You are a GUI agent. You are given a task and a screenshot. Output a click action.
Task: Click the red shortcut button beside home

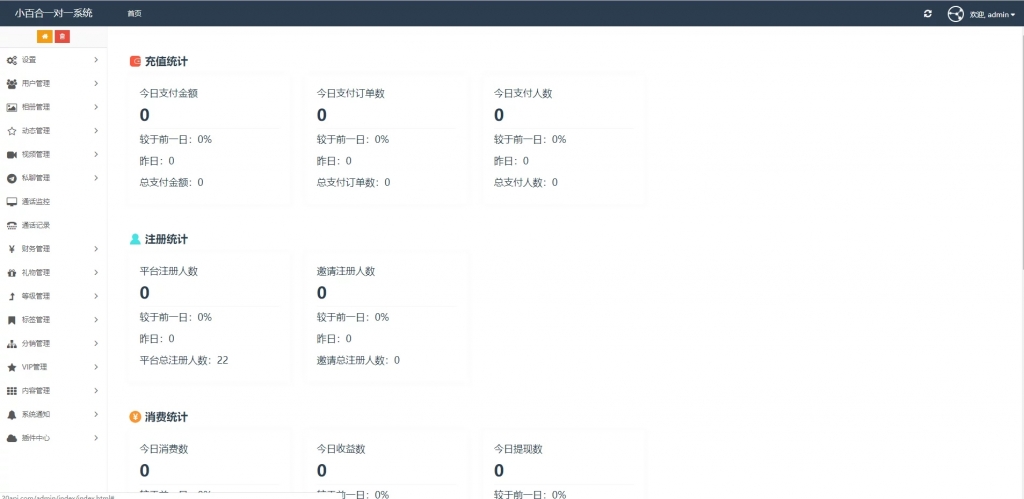click(62, 37)
